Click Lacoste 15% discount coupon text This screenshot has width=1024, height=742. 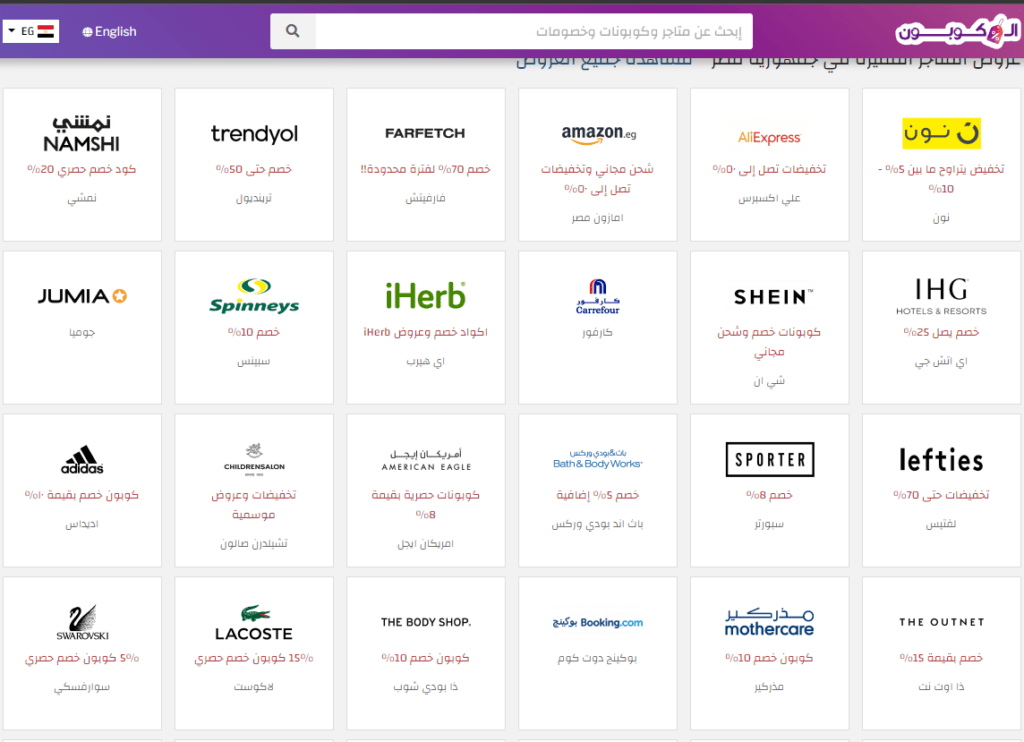(x=254, y=658)
